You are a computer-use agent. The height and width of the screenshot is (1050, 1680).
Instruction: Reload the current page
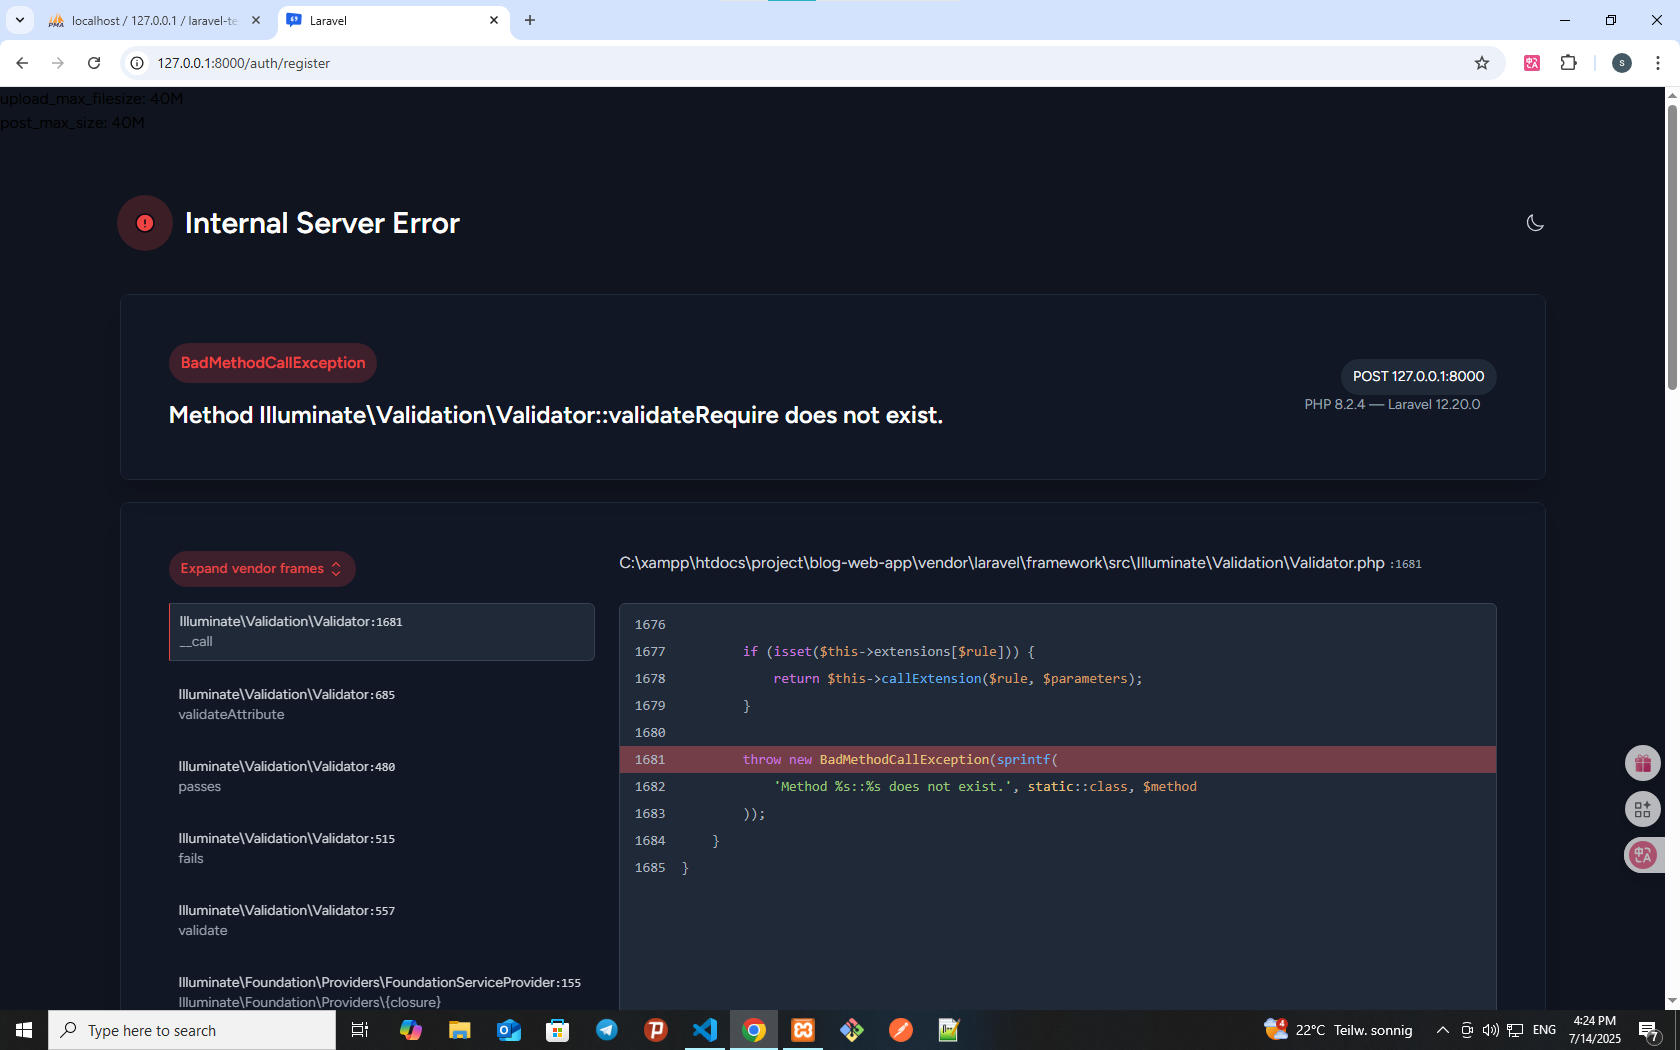click(94, 63)
